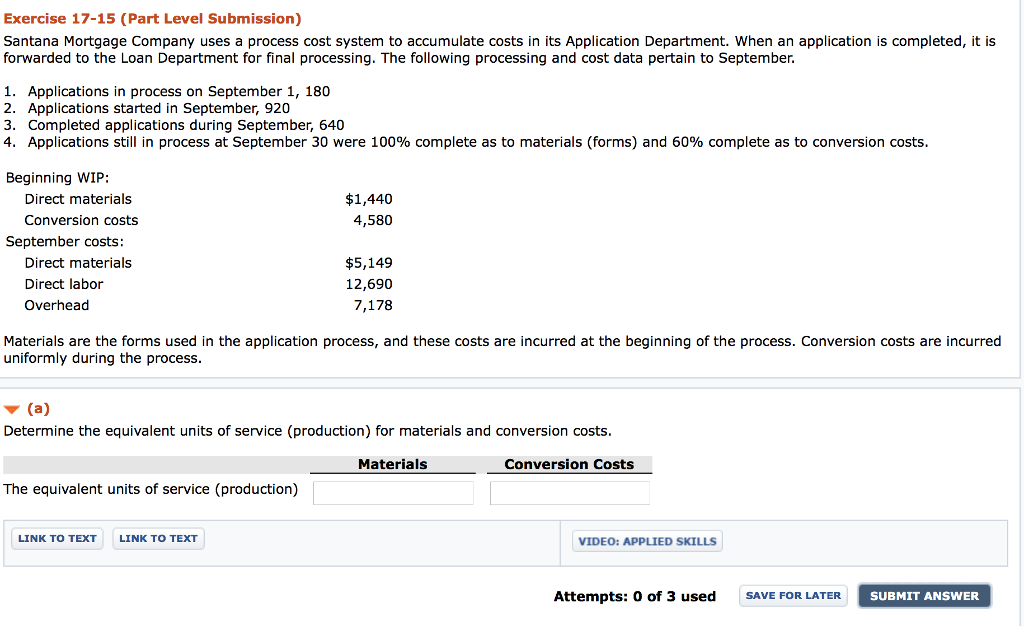
Task: Focus the Conversion Costs equivalent units field
Action: [x=569, y=493]
